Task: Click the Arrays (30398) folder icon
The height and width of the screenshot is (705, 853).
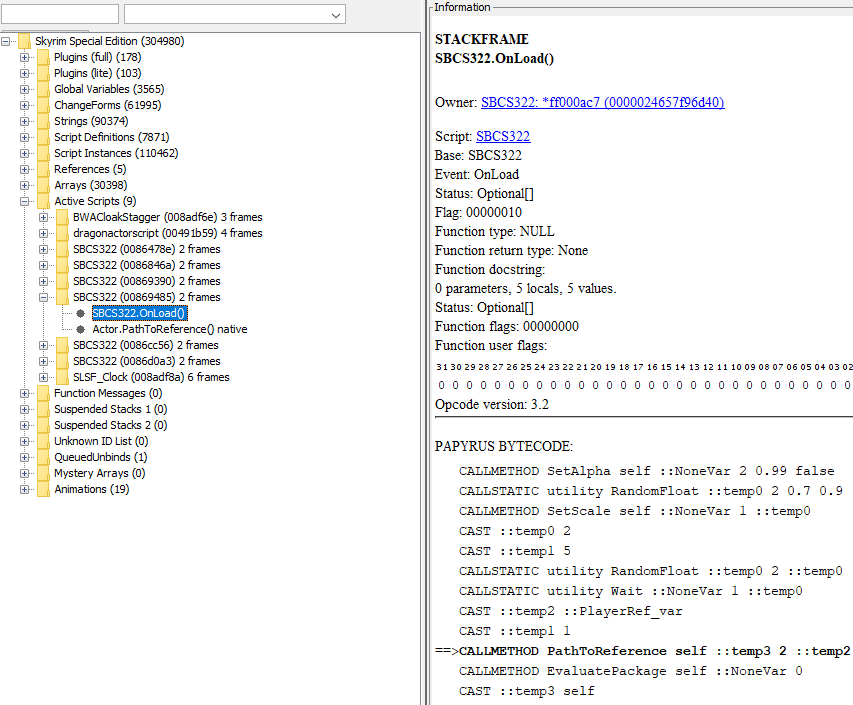Action: click(44, 185)
